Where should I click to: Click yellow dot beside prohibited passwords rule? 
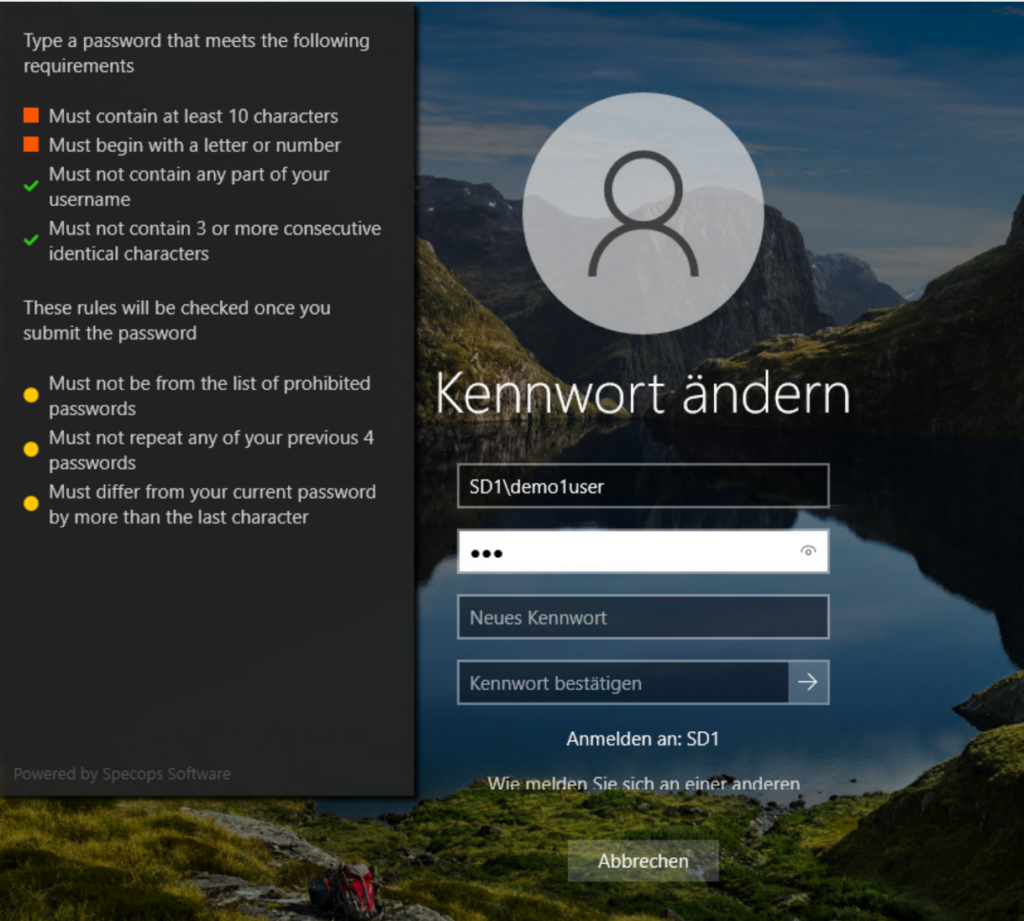31,395
